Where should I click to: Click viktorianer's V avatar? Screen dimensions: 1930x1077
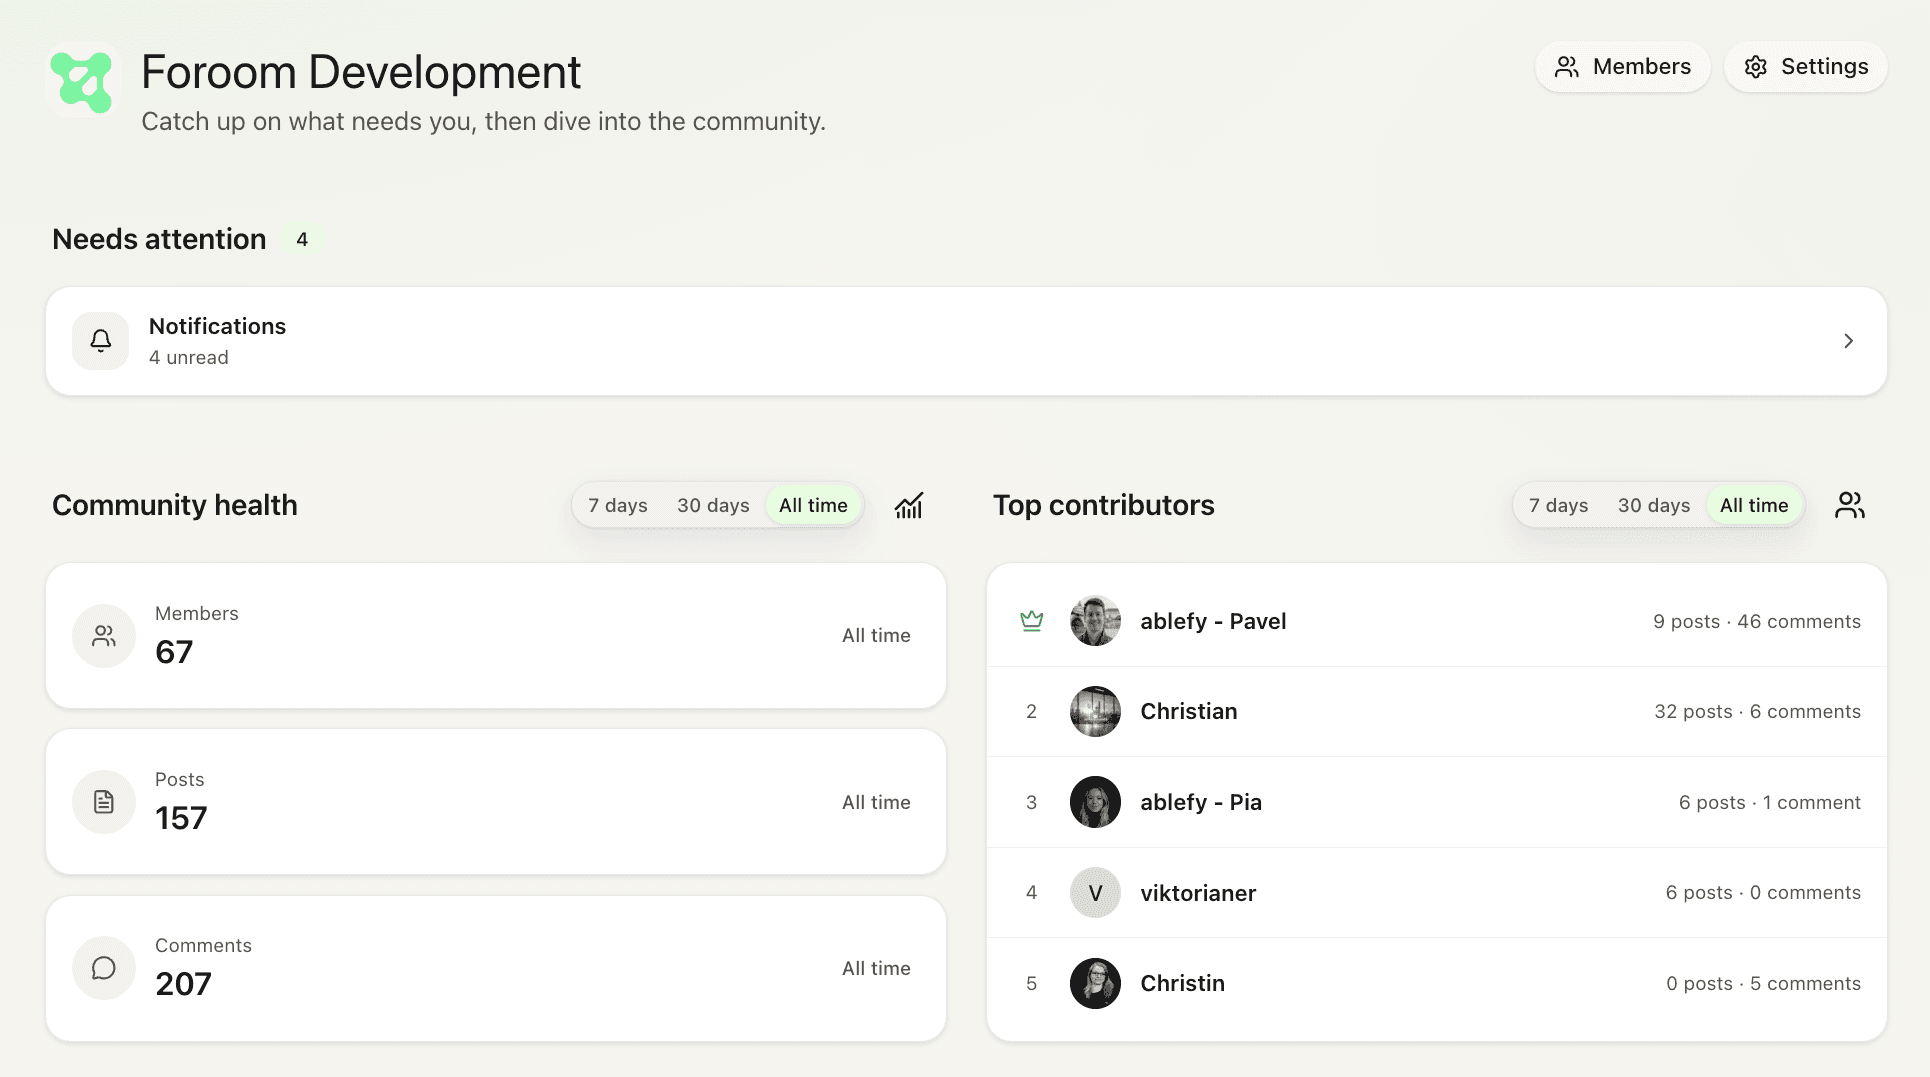pyautogui.click(x=1095, y=893)
